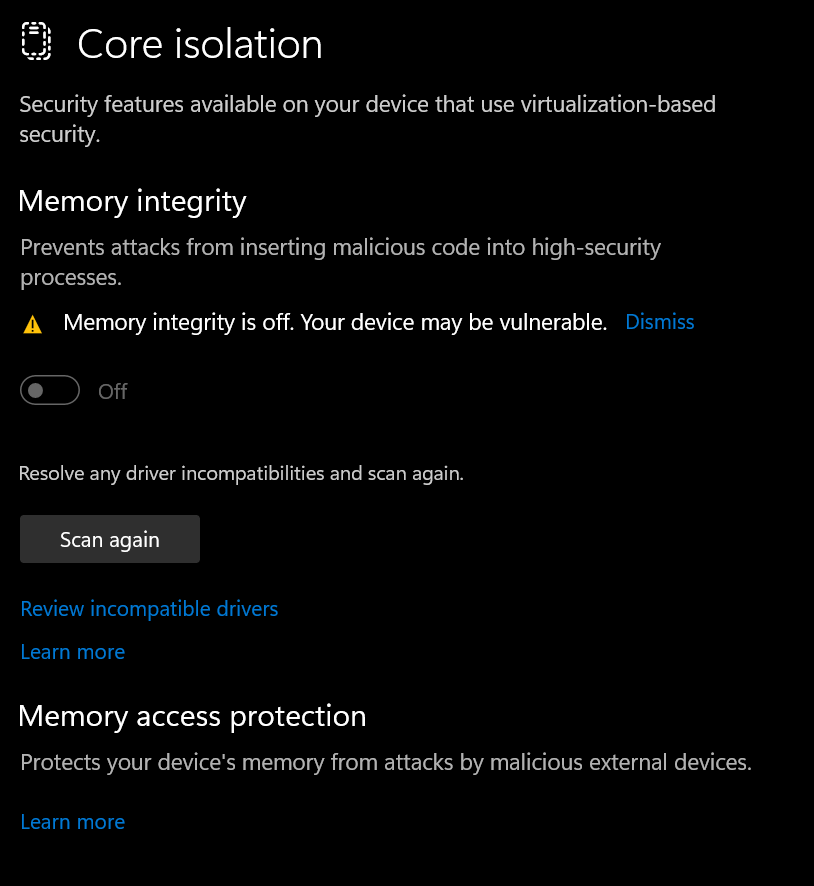Click Learn more under Memory integrity section

[x=72, y=651]
